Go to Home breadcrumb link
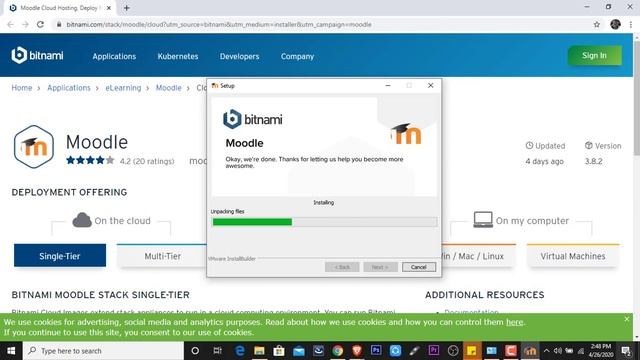This screenshot has height=360, width=640. coord(22,88)
